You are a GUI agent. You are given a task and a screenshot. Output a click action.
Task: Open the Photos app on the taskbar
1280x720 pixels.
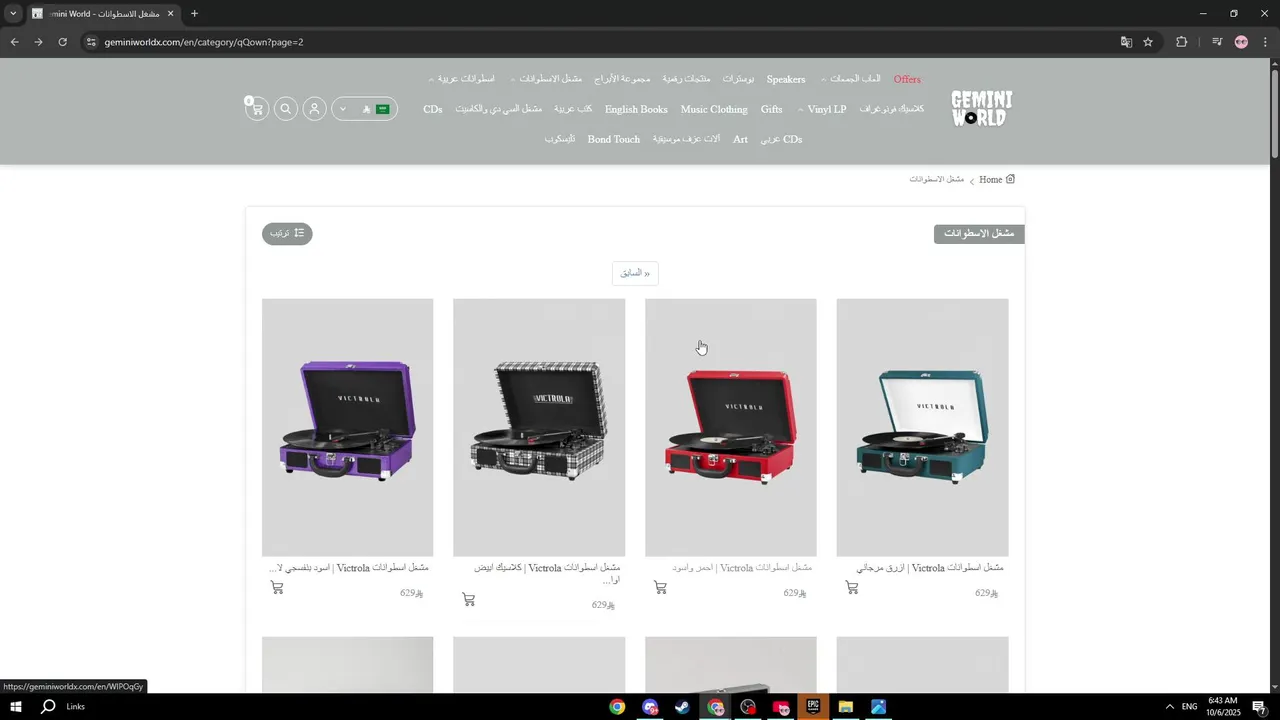[878, 707]
